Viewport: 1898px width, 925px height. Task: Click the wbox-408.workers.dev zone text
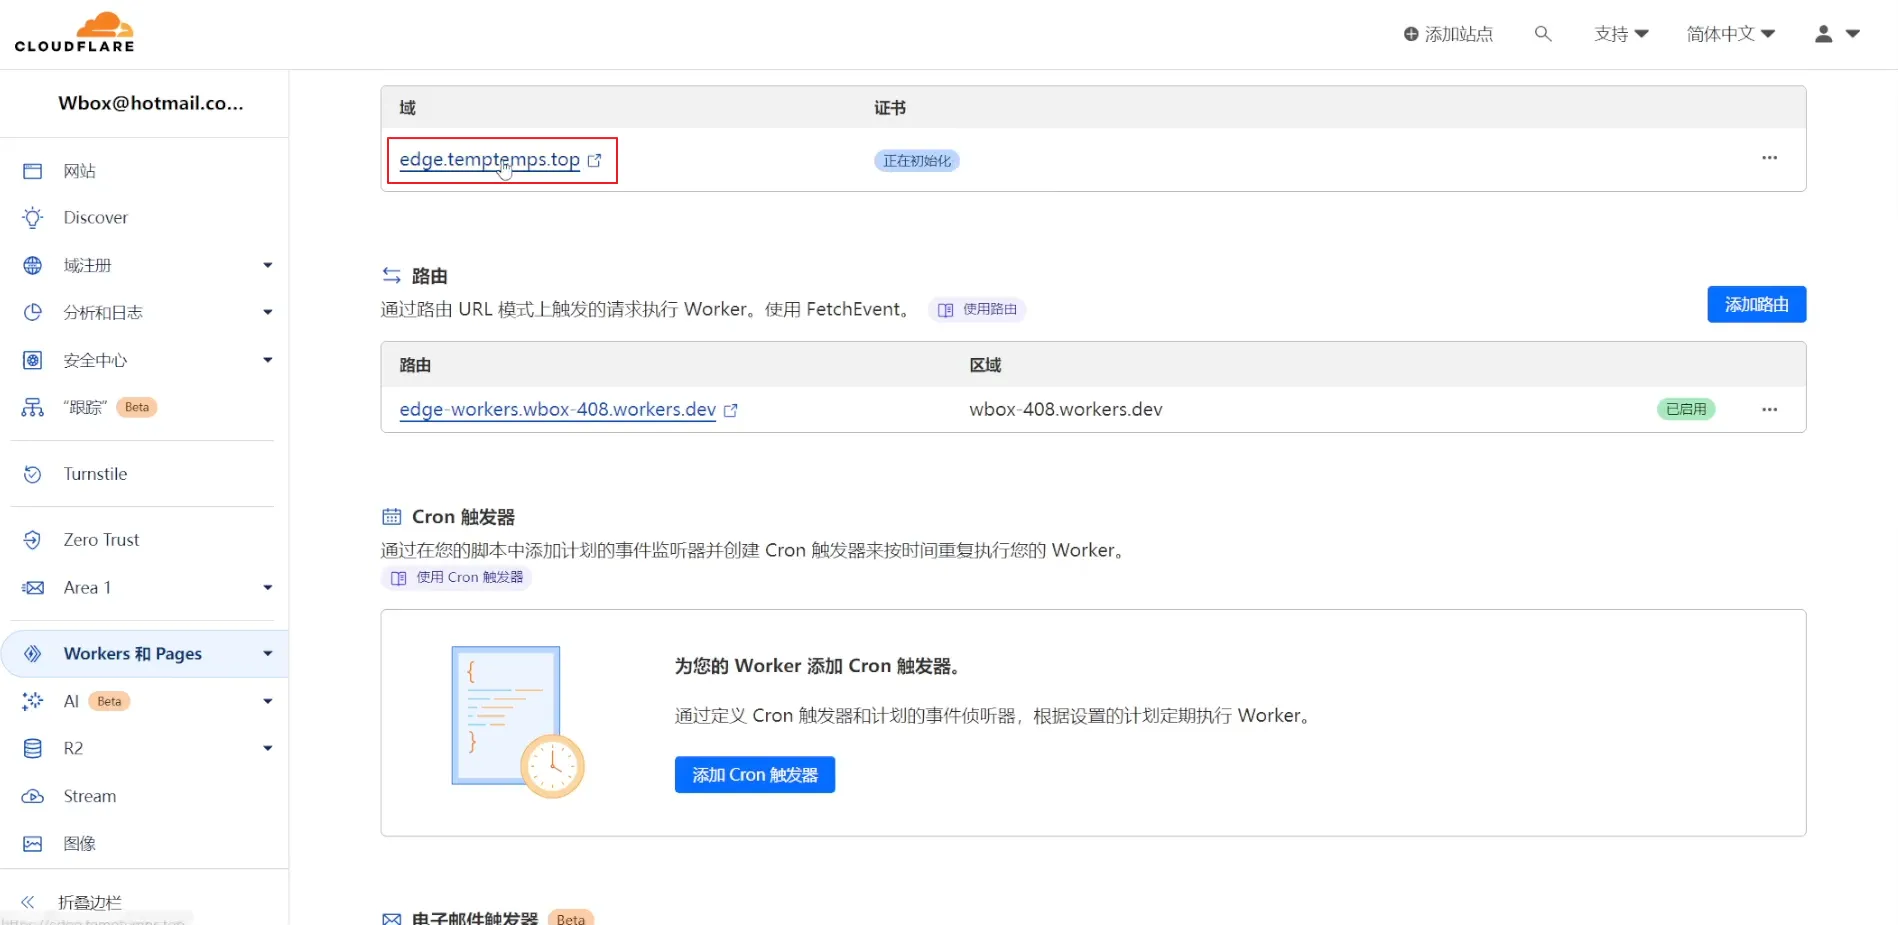click(1066, 410)
